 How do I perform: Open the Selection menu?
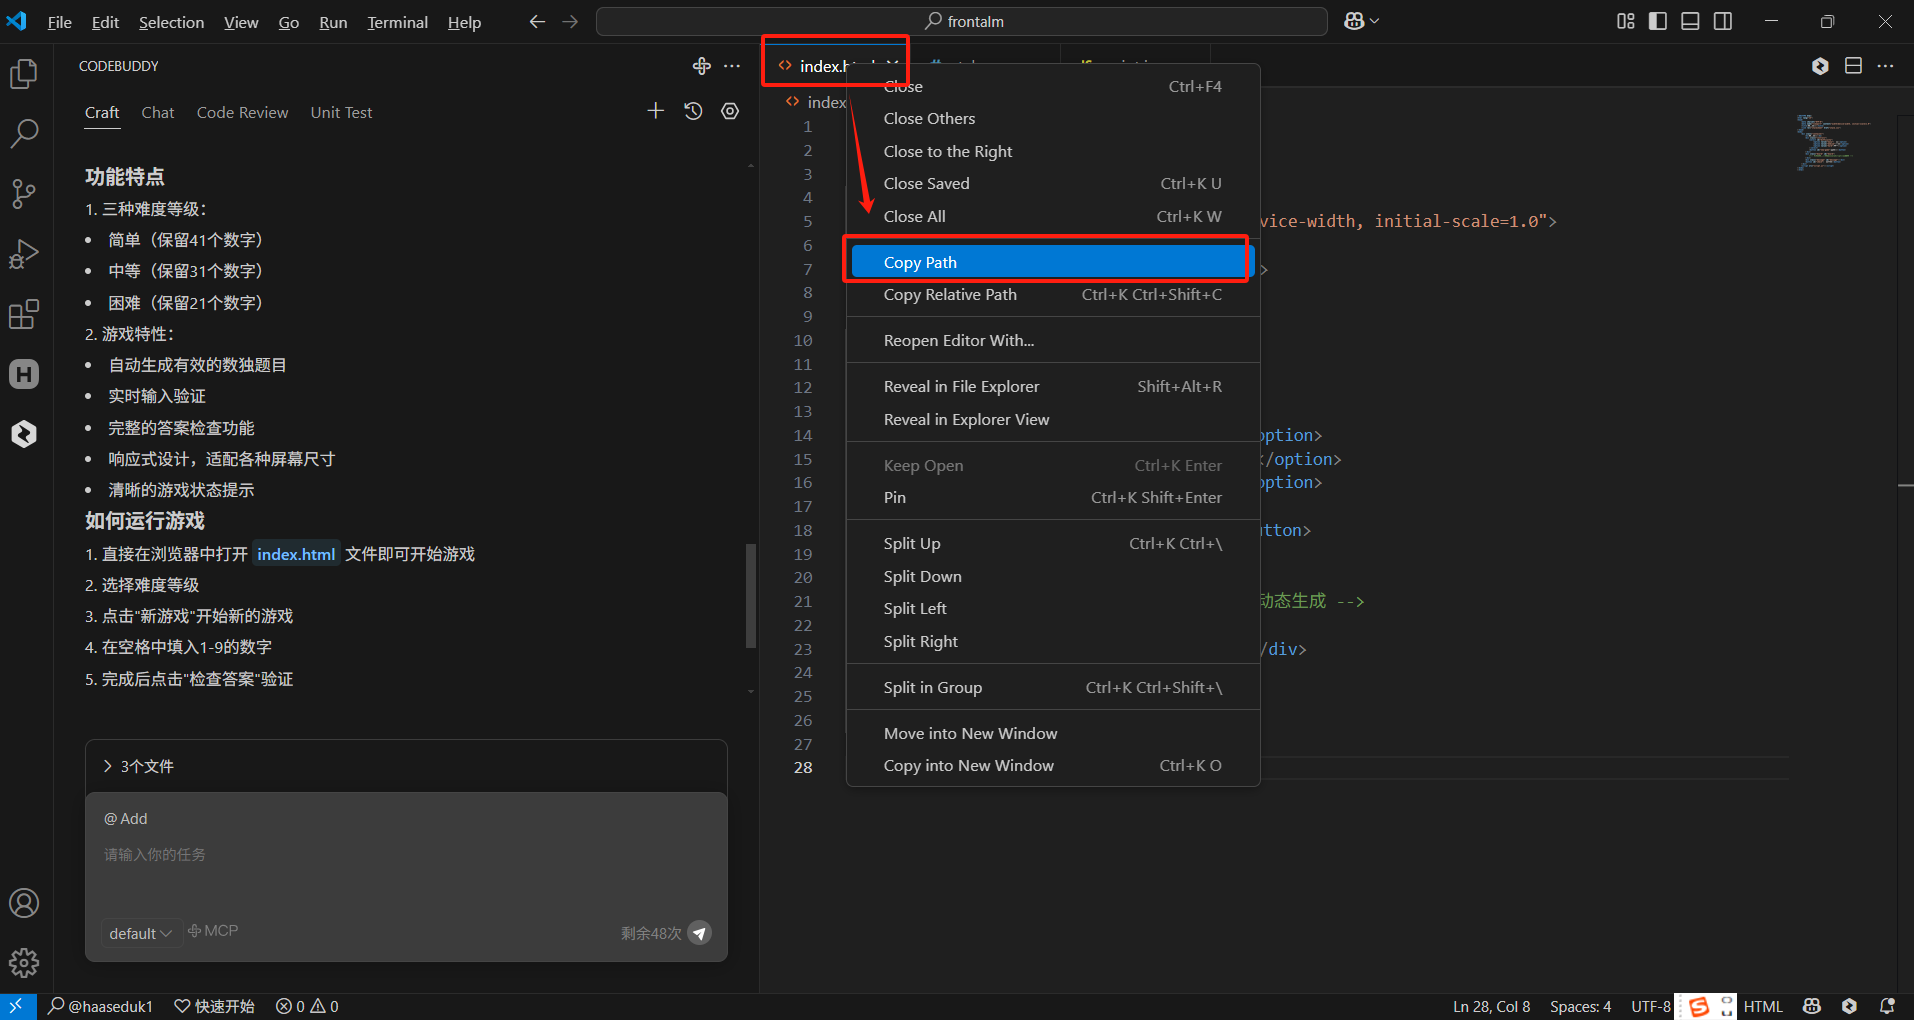pyautogui.click(x=171, y=22)
